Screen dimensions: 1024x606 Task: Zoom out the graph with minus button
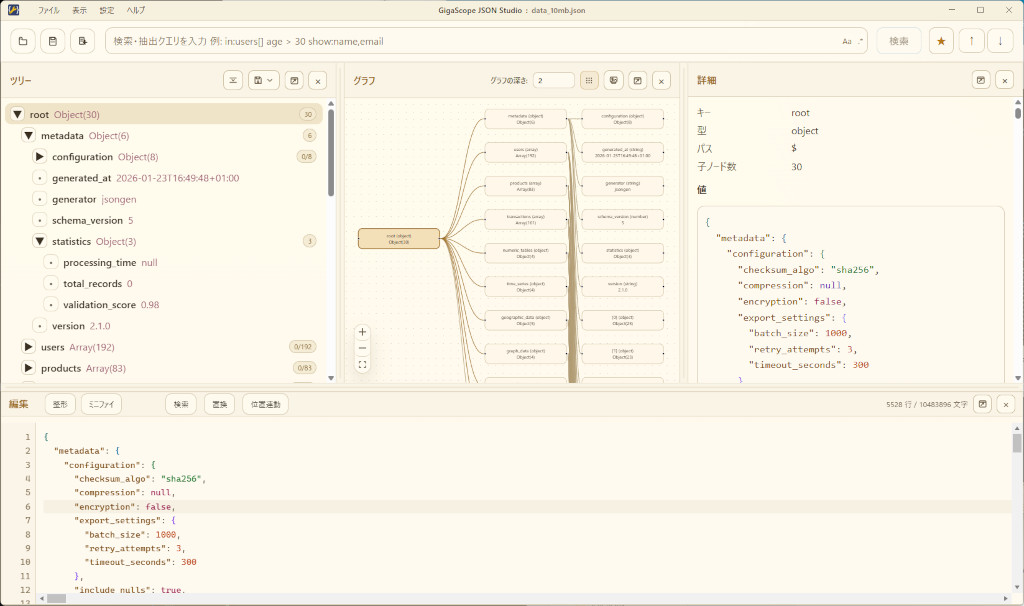point(362,348)
